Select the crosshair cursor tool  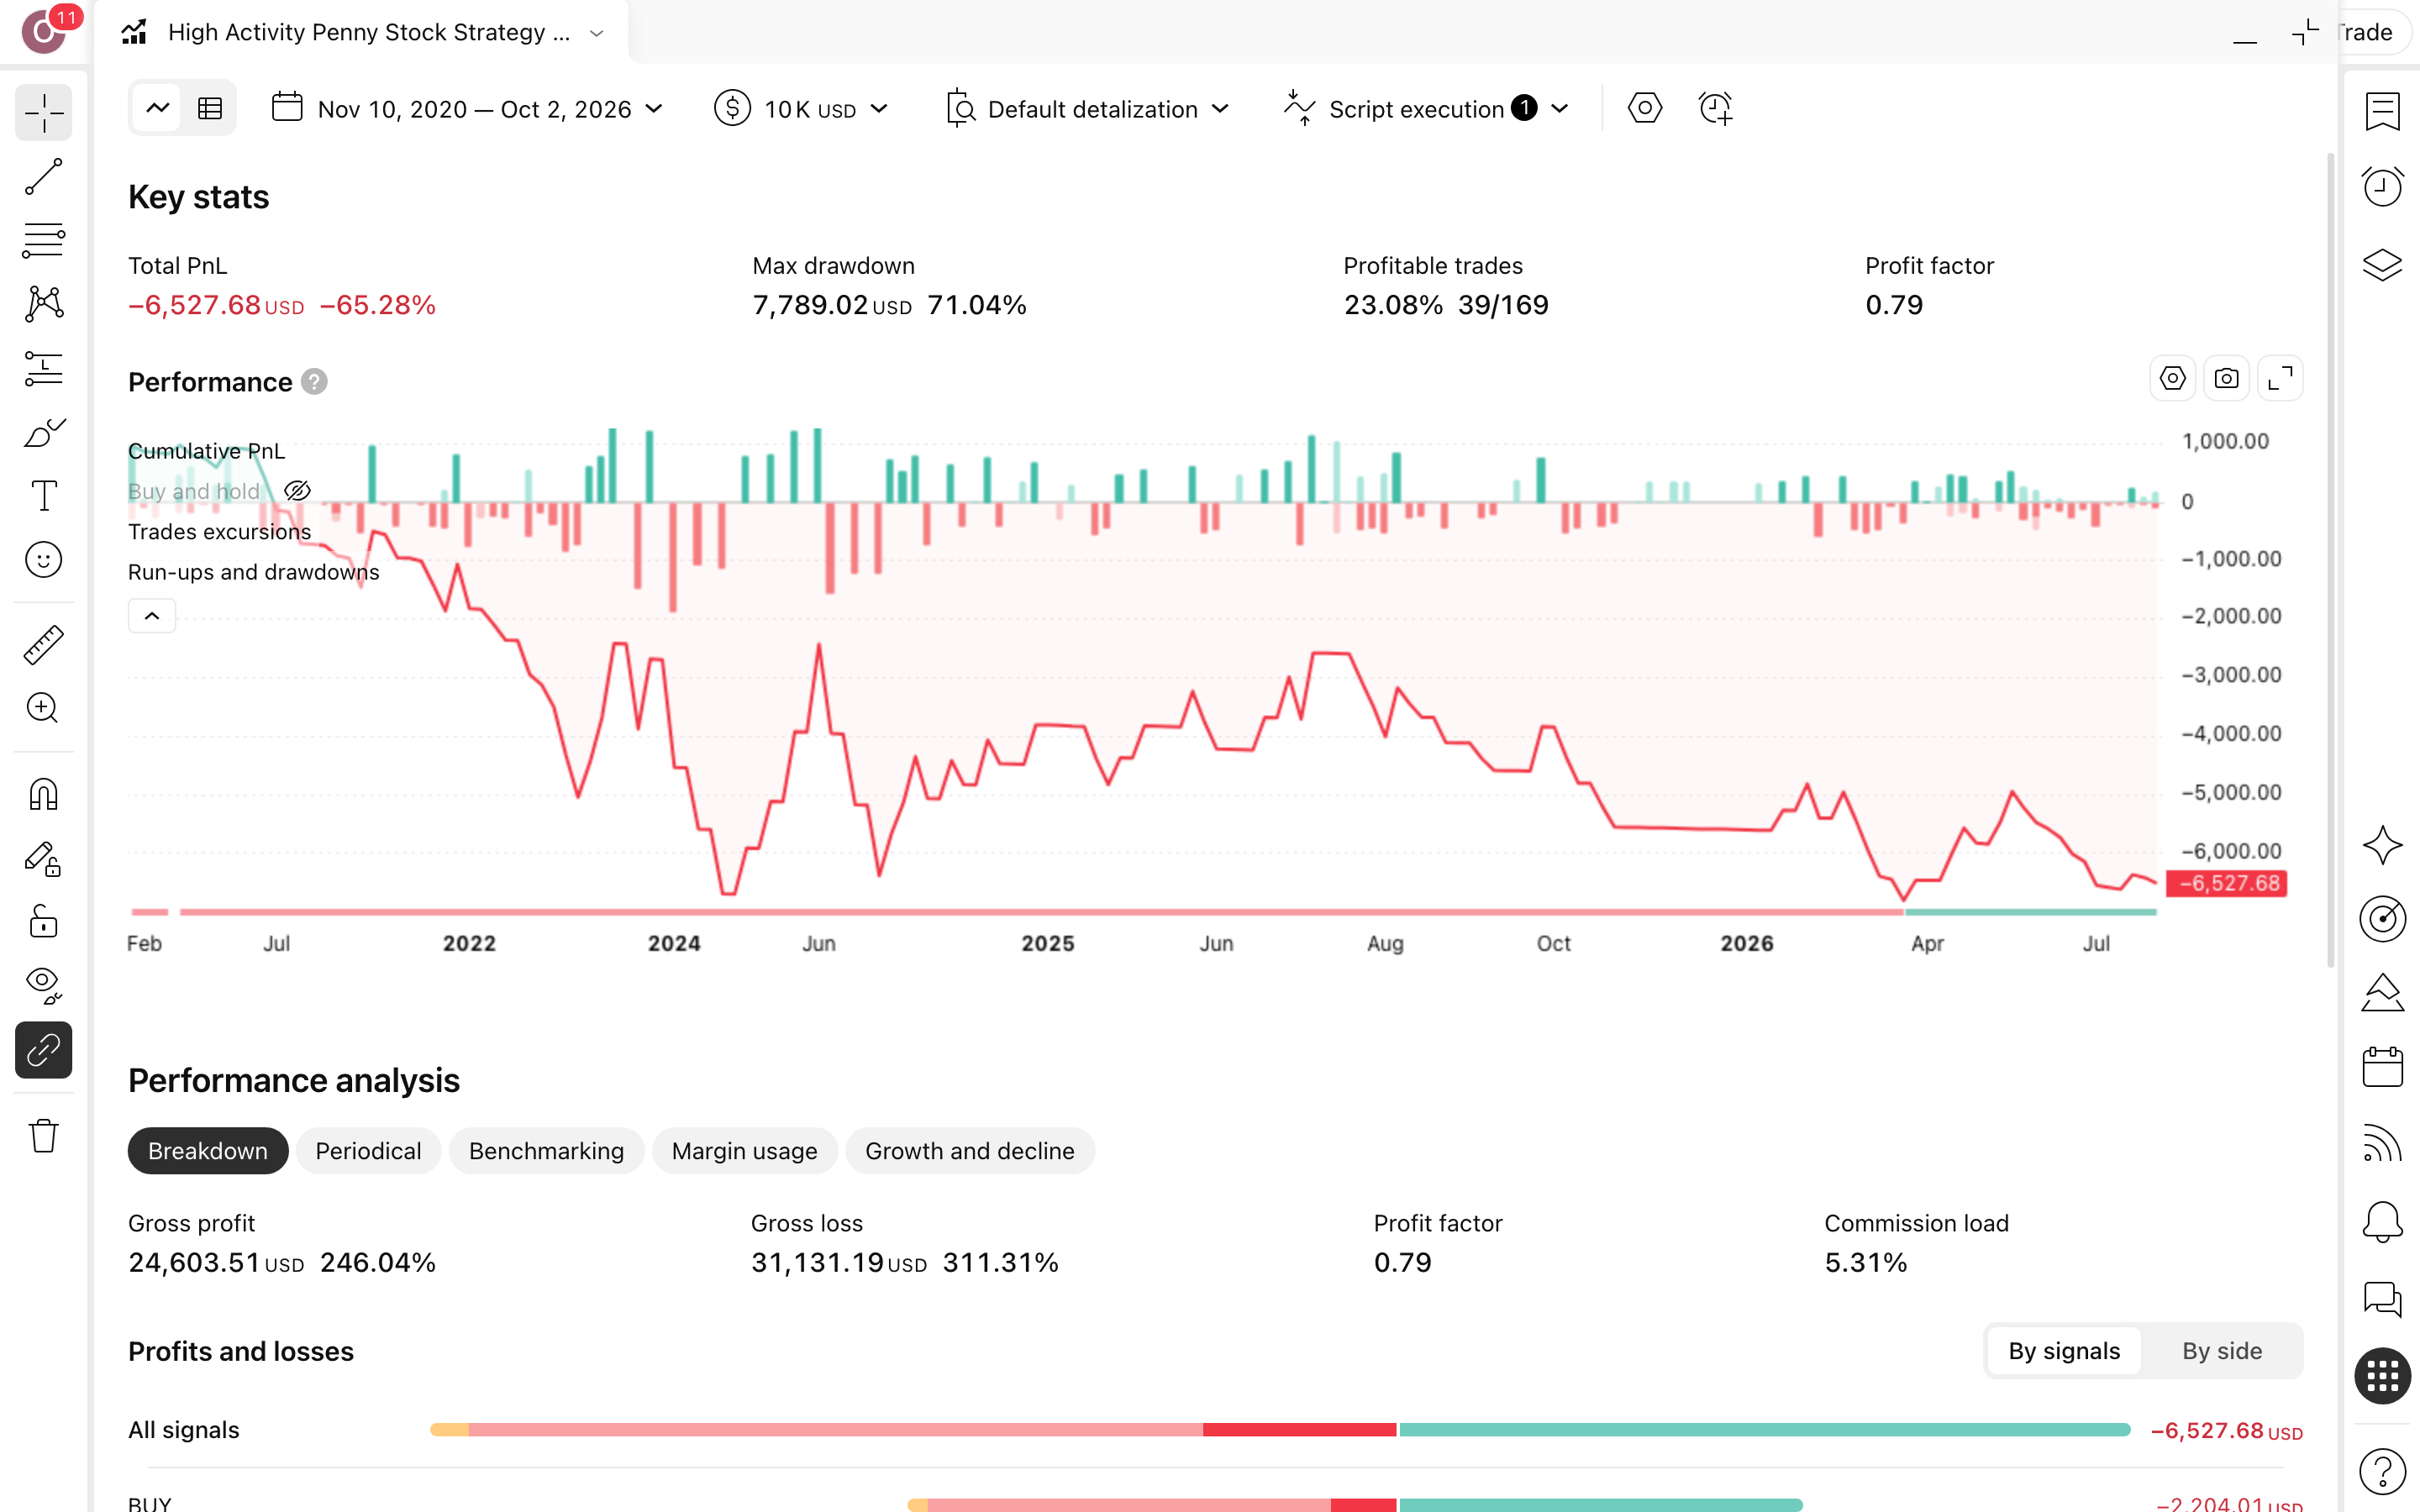(x=44, y=112)
